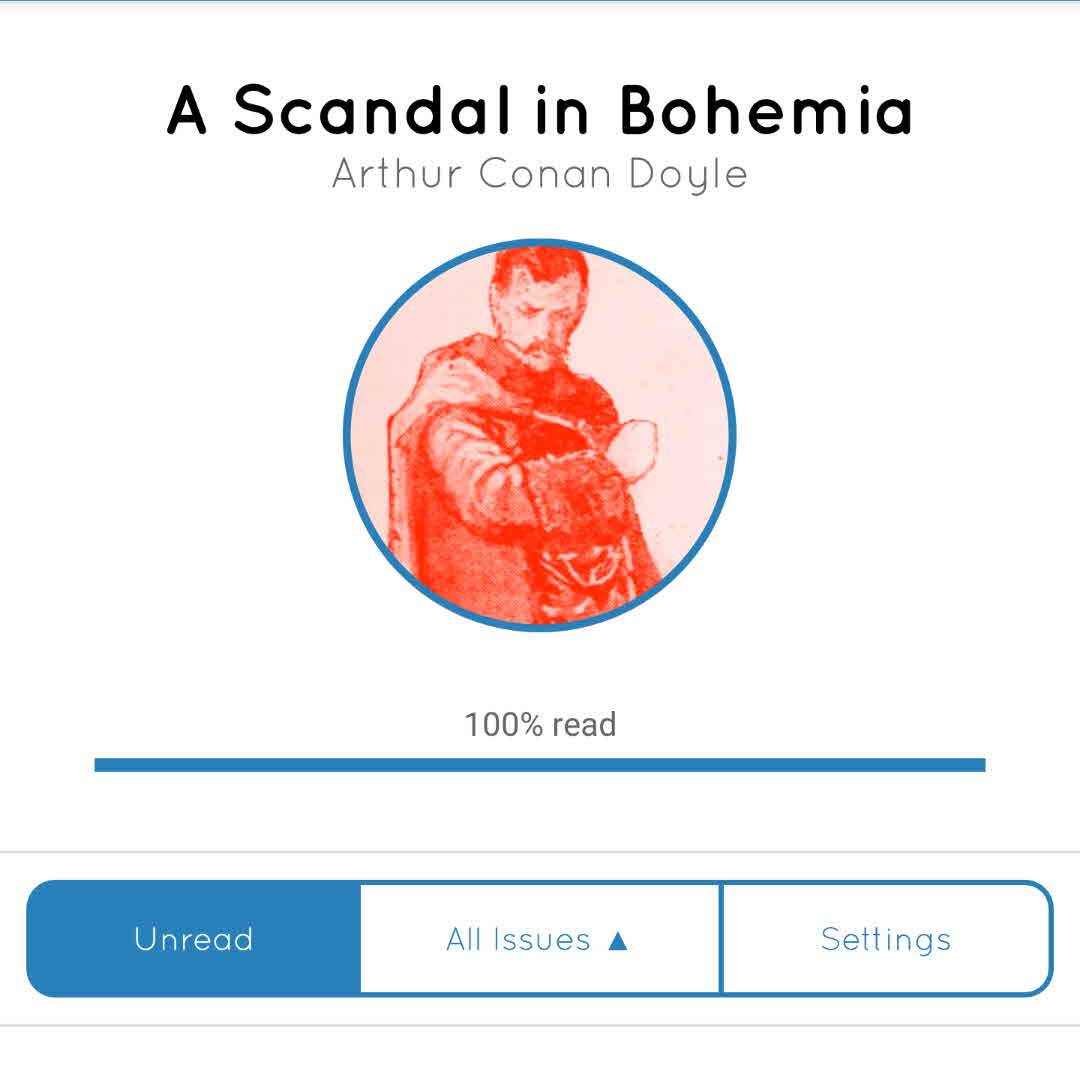Tap the circular red cover illustration
Image resolution: width=1080 pixels, height=1080 pixels.
540,436
